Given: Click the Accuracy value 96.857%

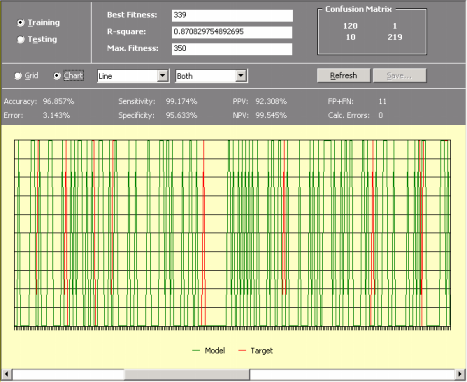Looking at the screenshot, I should 58,101.
